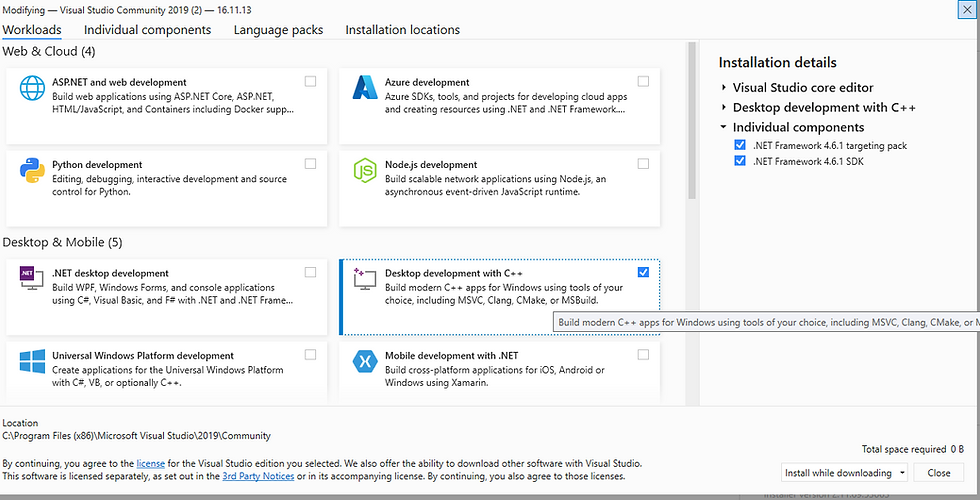Collapse the Individual components section

tap(724, 127)
